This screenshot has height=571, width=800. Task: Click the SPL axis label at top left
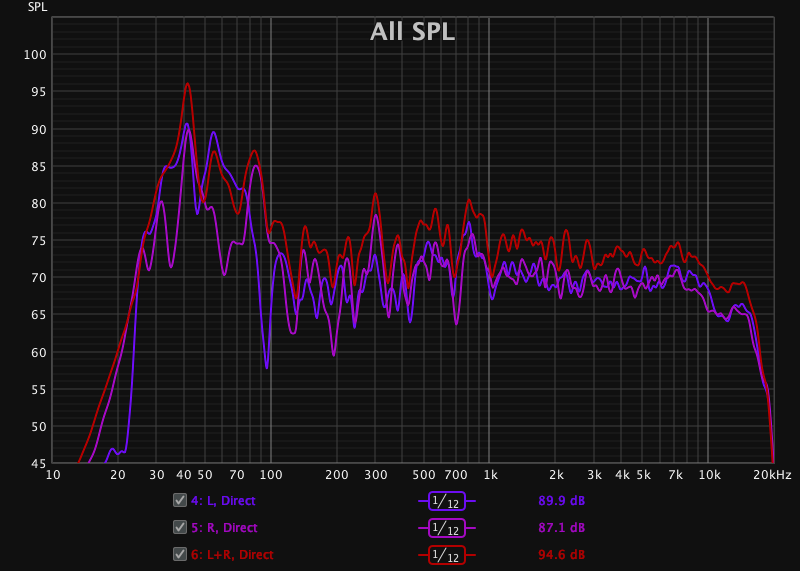pyautogui.click(x=37, y=6)
